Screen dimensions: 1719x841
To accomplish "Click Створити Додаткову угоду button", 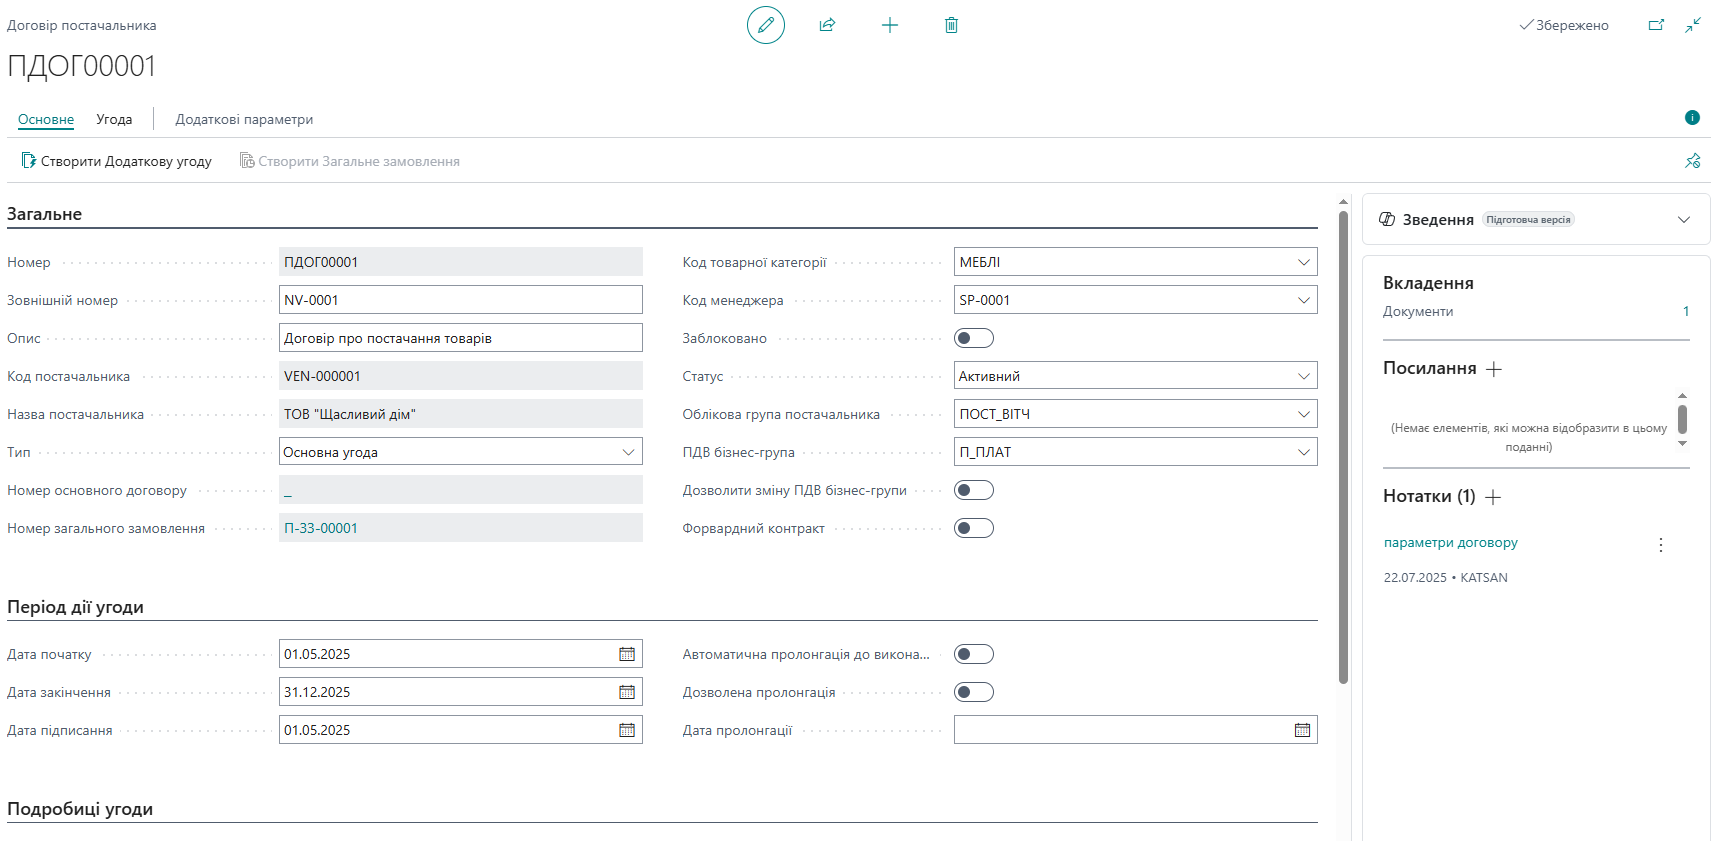I will 117,161.
